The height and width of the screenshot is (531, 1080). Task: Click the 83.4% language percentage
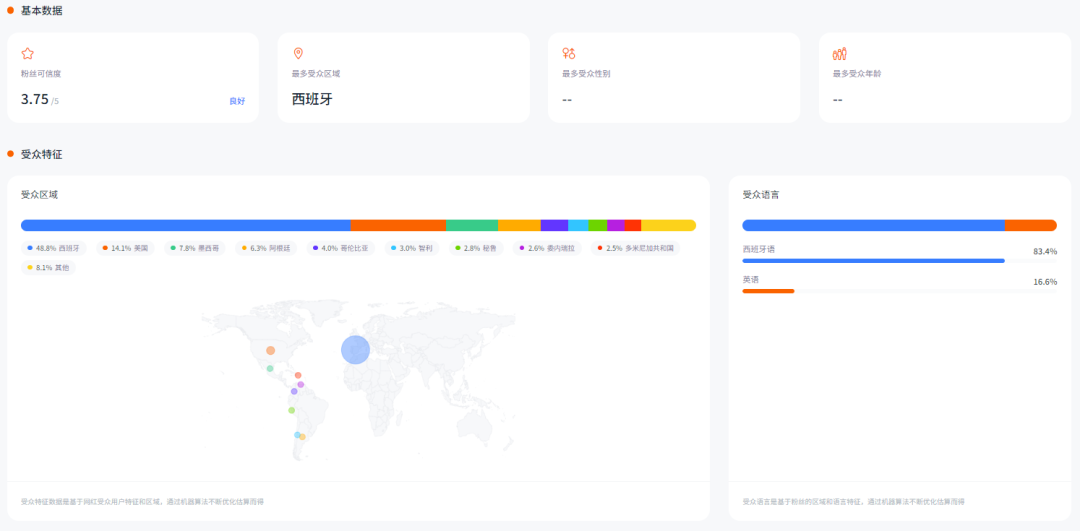click(1045, 251)
